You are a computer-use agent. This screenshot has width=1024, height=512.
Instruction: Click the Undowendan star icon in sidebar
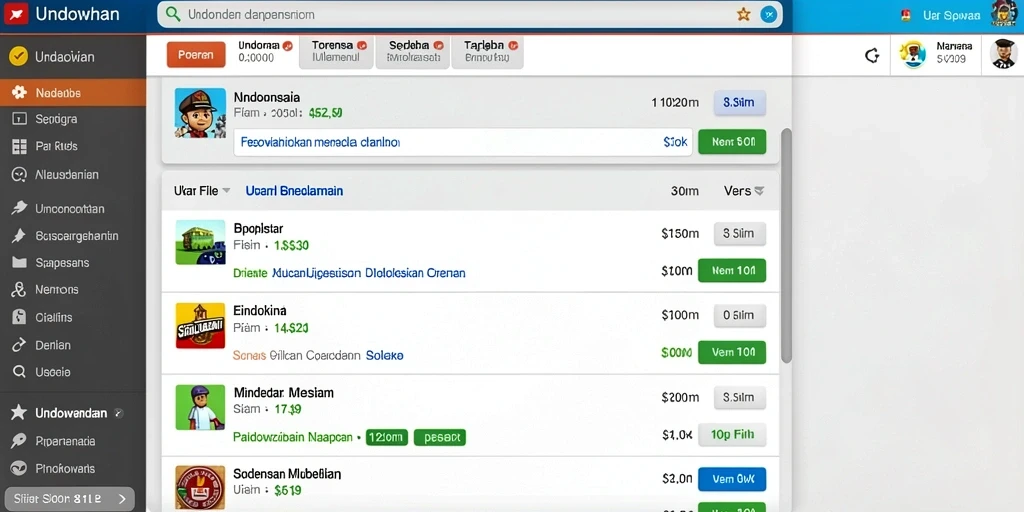click(19, 412)
